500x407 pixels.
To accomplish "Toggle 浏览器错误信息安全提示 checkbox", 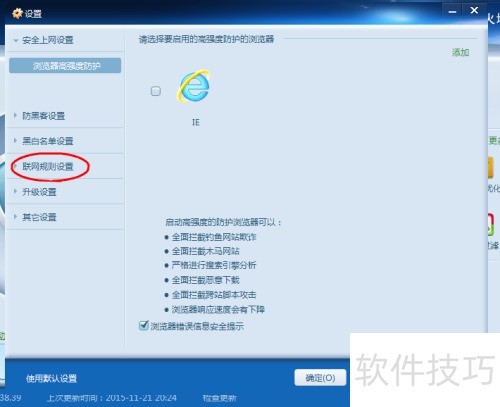I will (x=144, y=325).
